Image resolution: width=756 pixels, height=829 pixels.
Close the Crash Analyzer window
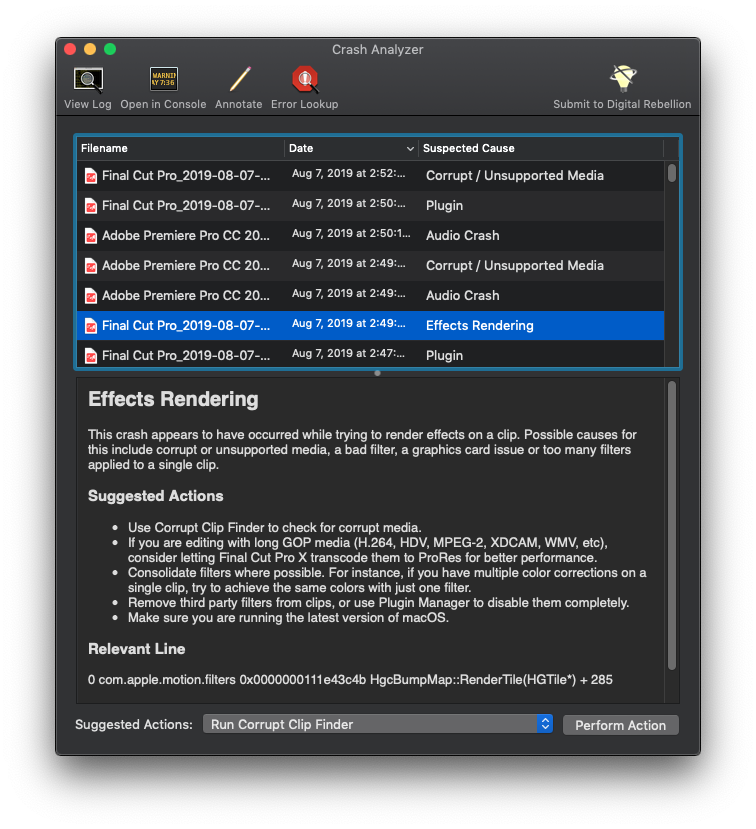point(70,49)
